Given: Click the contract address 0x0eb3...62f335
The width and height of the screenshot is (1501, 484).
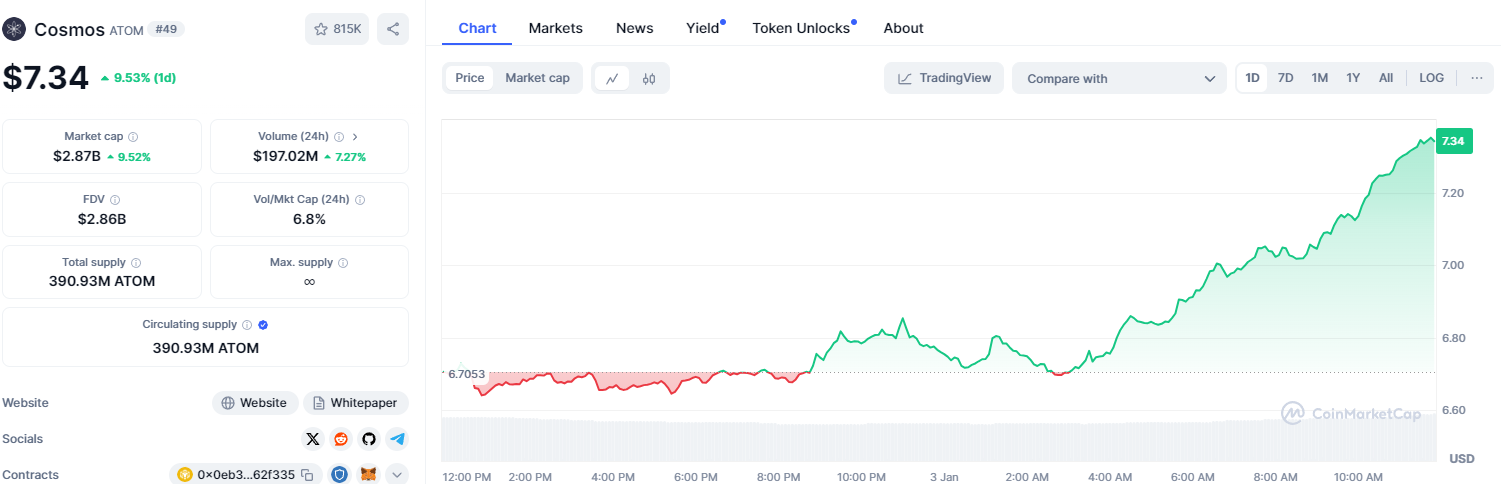Looking at the screenshot, I should (x=246, y=475).
